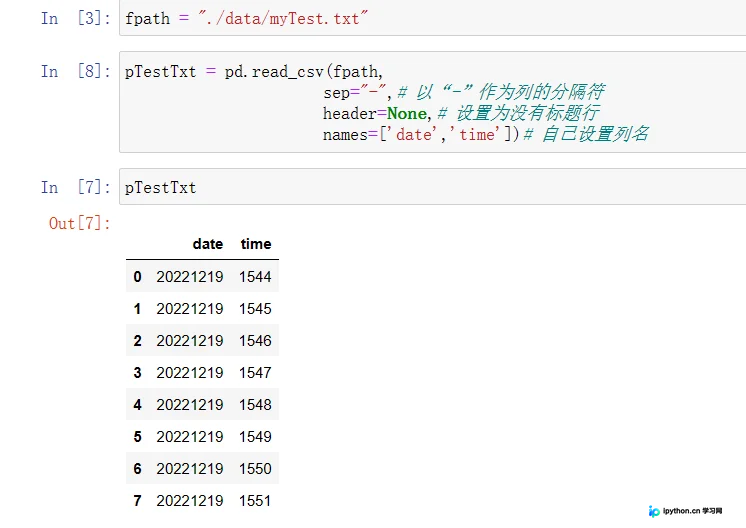Viewport: 746px width, 528px height.
Task: Click the time value 1546
Action: [255, 341]
